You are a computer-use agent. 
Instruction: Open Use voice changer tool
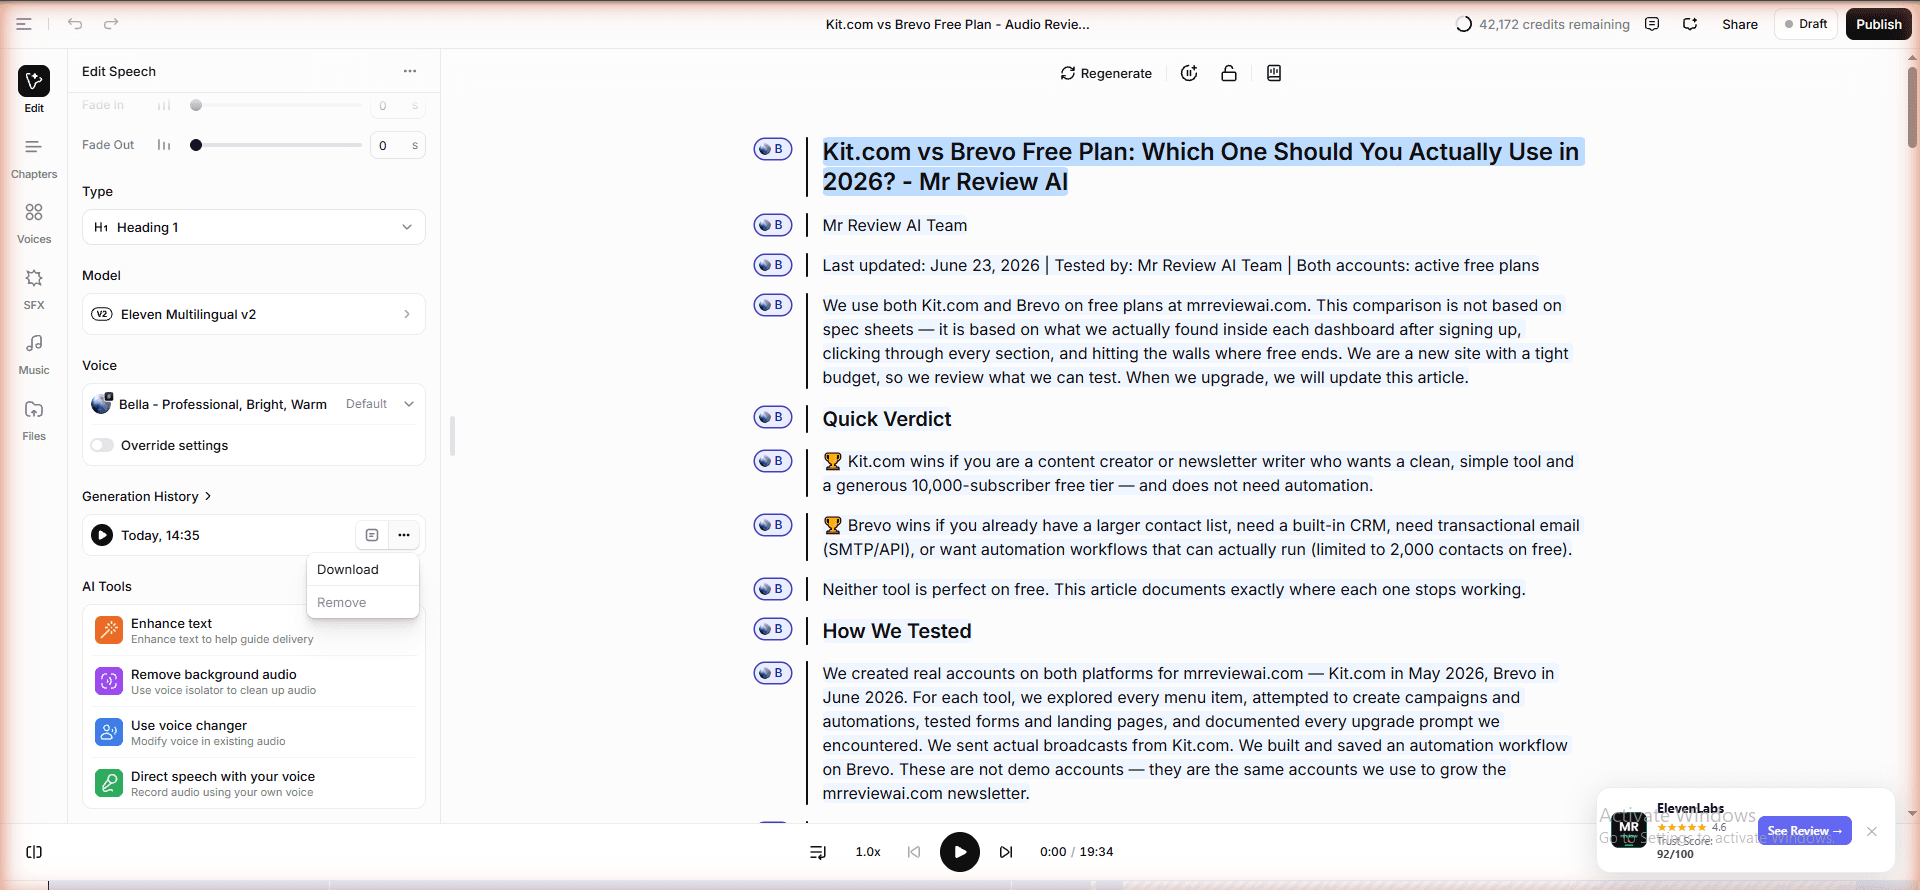pyautogui.click(x=254, y=732)
